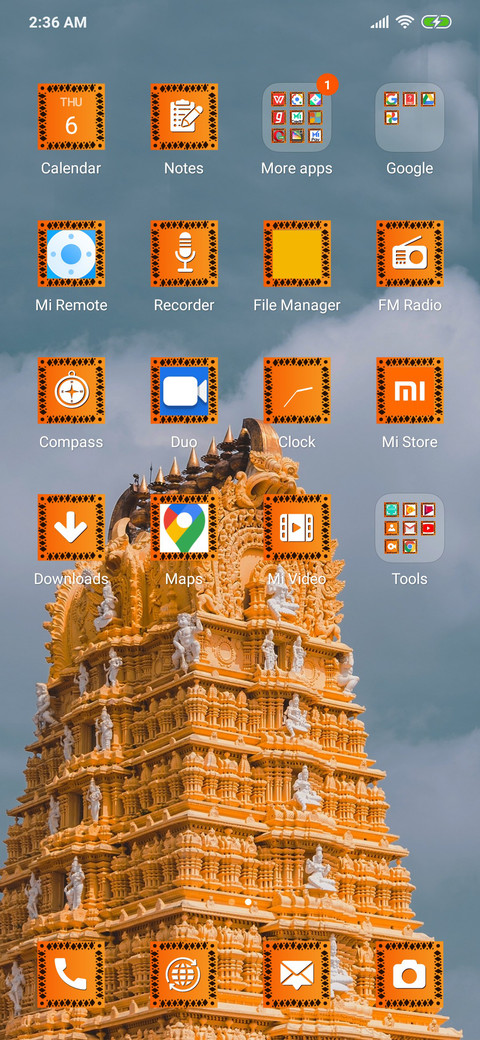Tap the "Mi Remote" label
480x1040 pixels.
click(71, 305)
